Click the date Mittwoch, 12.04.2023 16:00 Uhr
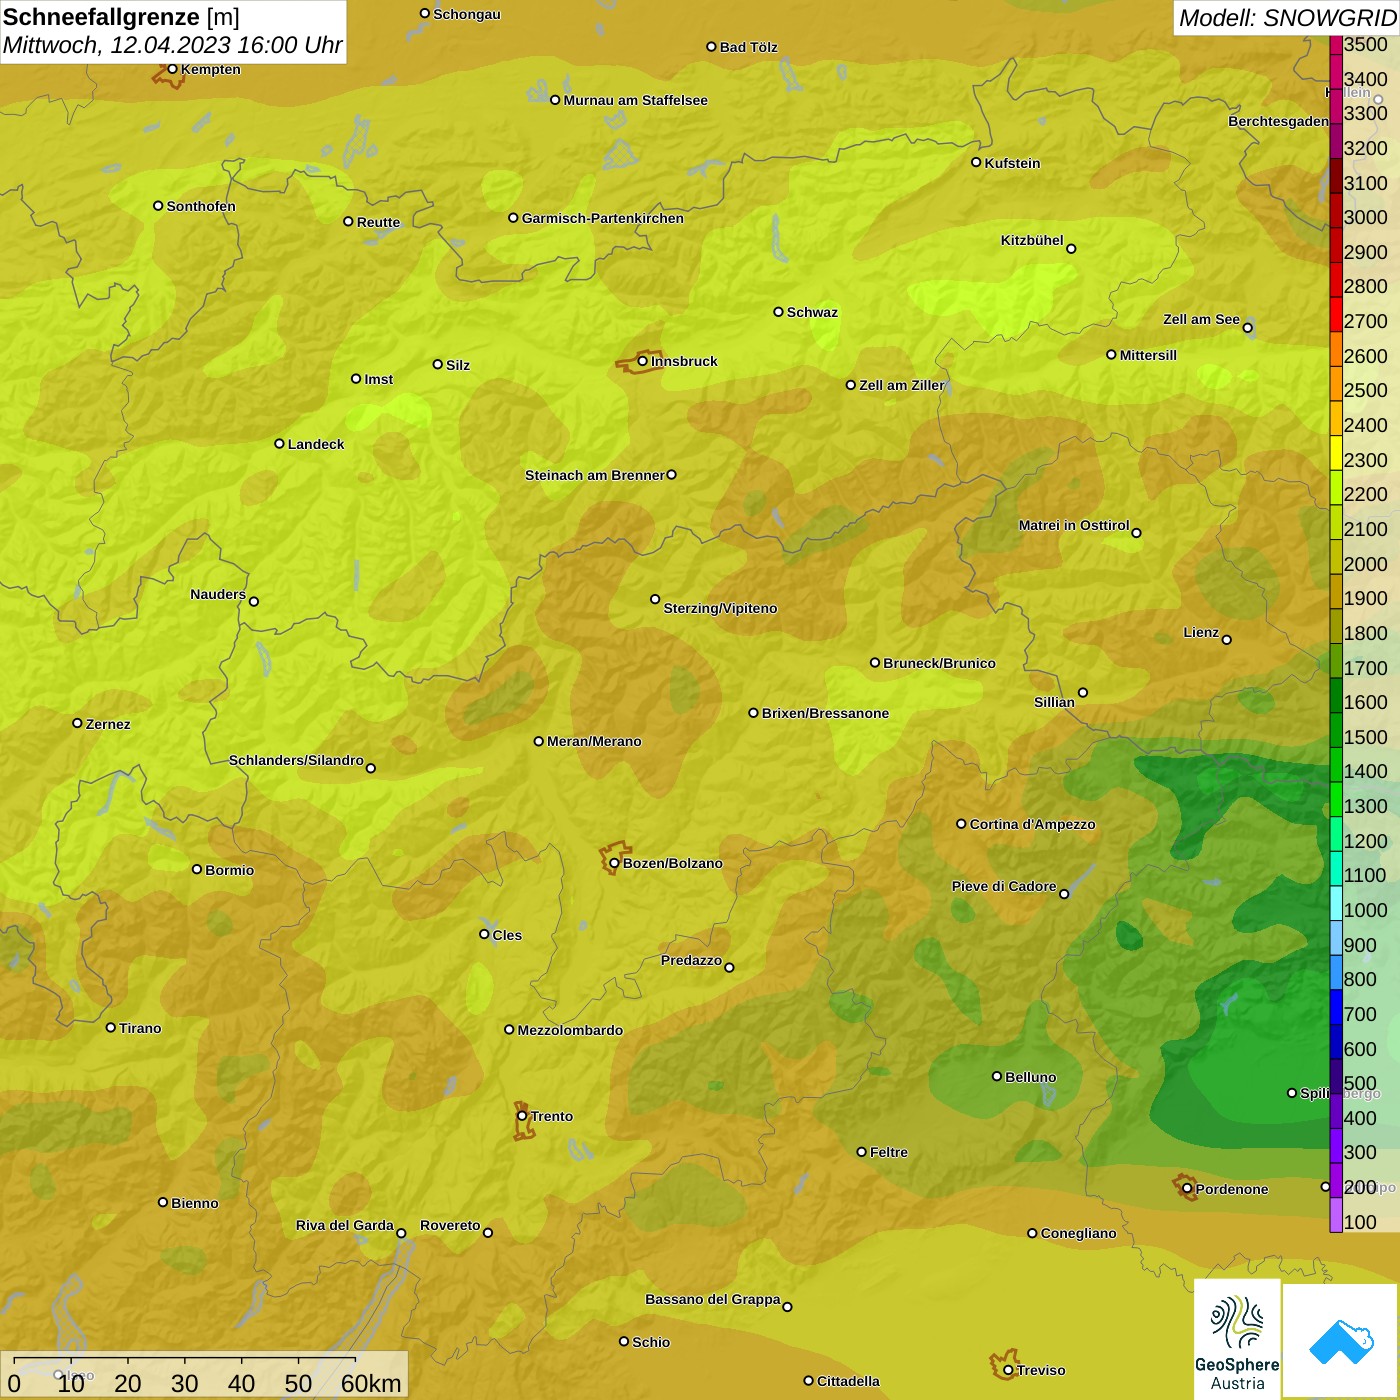The width and height of the screenshot is (1400, 1400). 172,45
